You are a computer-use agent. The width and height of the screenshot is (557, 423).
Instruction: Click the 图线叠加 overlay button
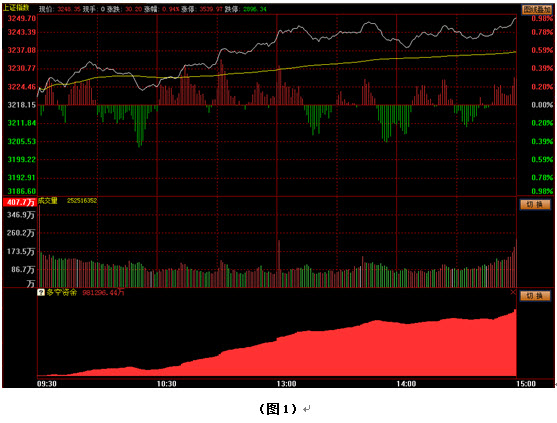pyautogui.click(x=537, y=10)
